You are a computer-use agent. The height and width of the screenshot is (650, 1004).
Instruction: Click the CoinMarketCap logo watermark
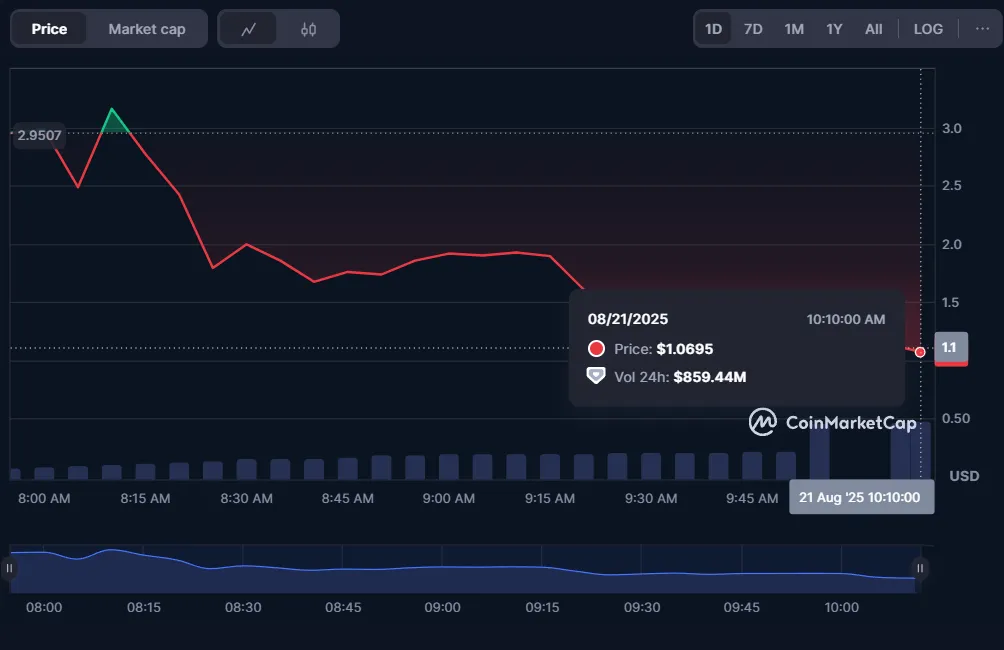pyautogui.click(x=833, y=423)
